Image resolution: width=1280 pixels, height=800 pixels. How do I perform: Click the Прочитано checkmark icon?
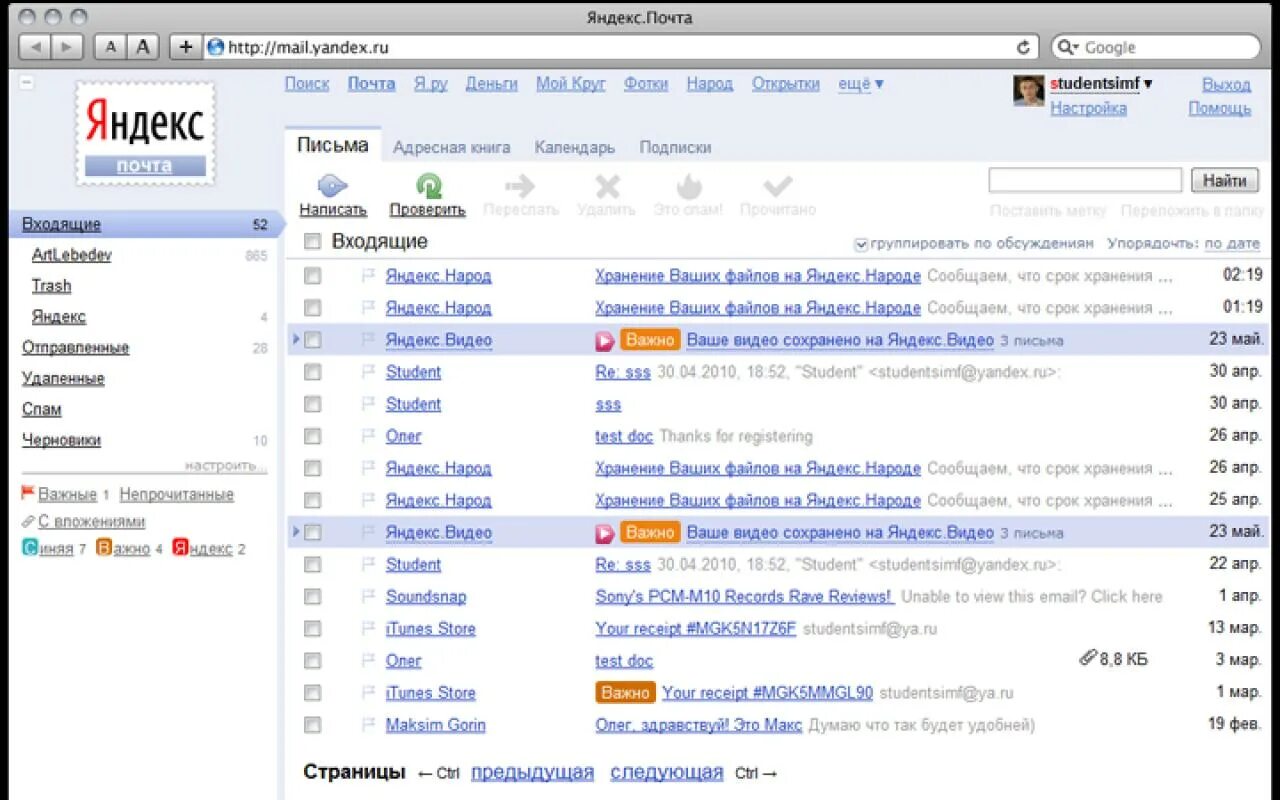click(x=778, y=186)
